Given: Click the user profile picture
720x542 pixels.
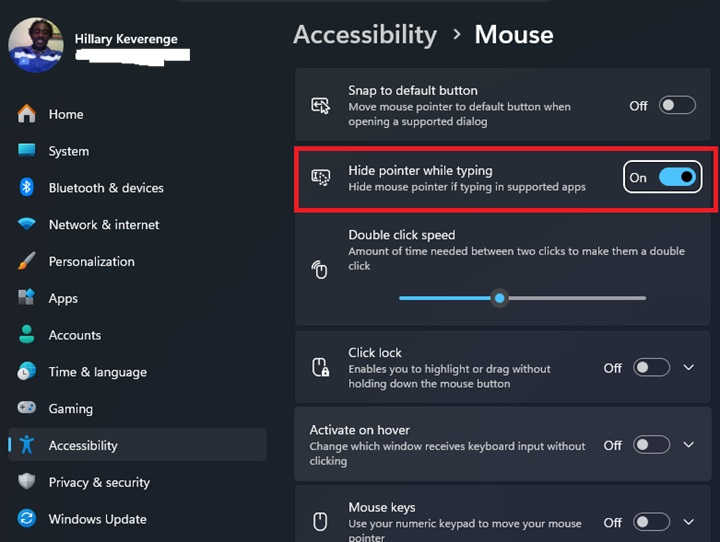Looking at the screenshot, I should (36, 45).
